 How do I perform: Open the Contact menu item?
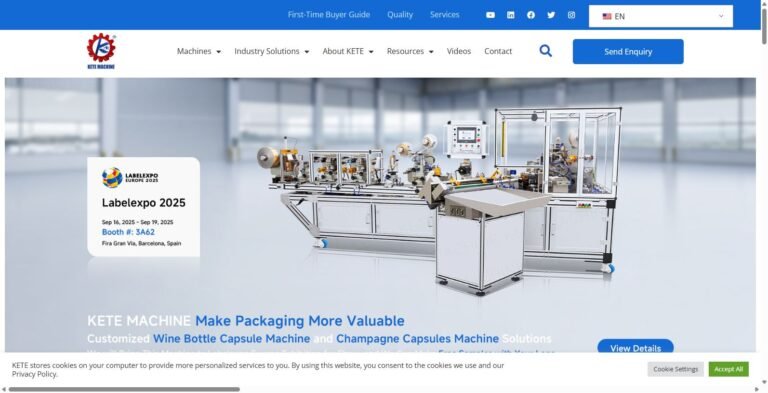point(498,51)
